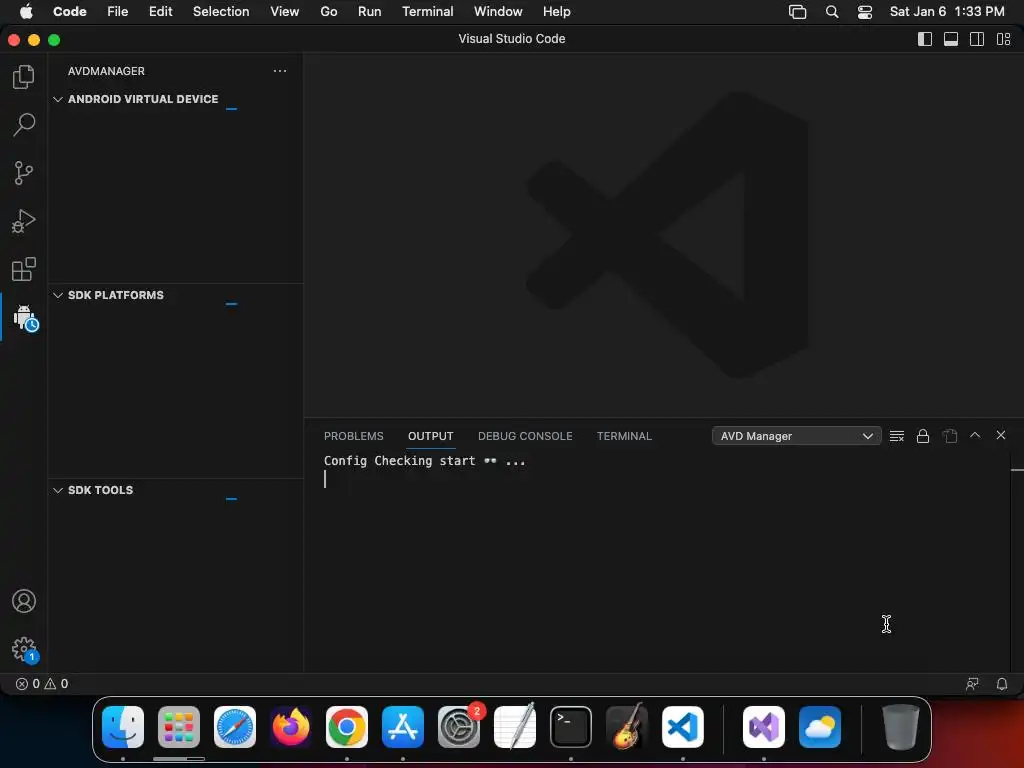Collapse the SDK PLATFORMS section
Screen dimensions: 1024x768
[x=58, y=295]
